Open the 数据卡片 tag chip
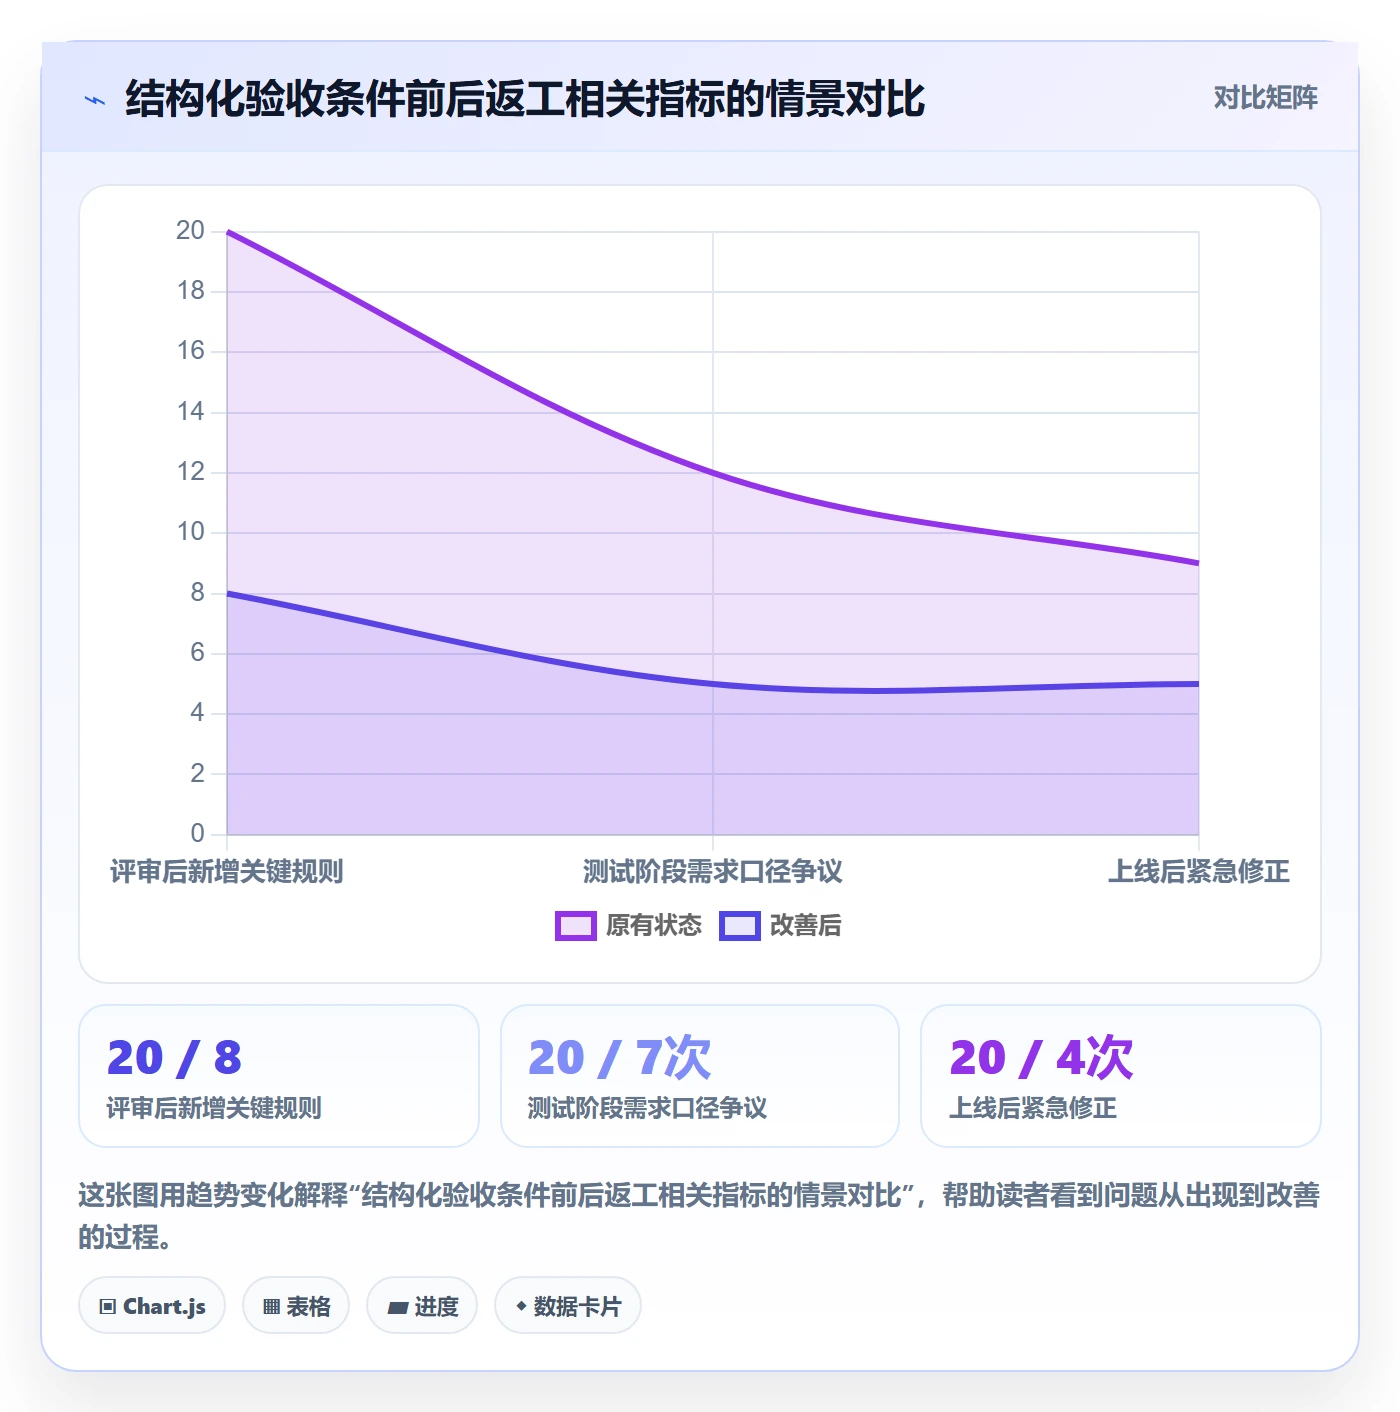This screenshot has width=1400, height=1412. coord(568,1305)
